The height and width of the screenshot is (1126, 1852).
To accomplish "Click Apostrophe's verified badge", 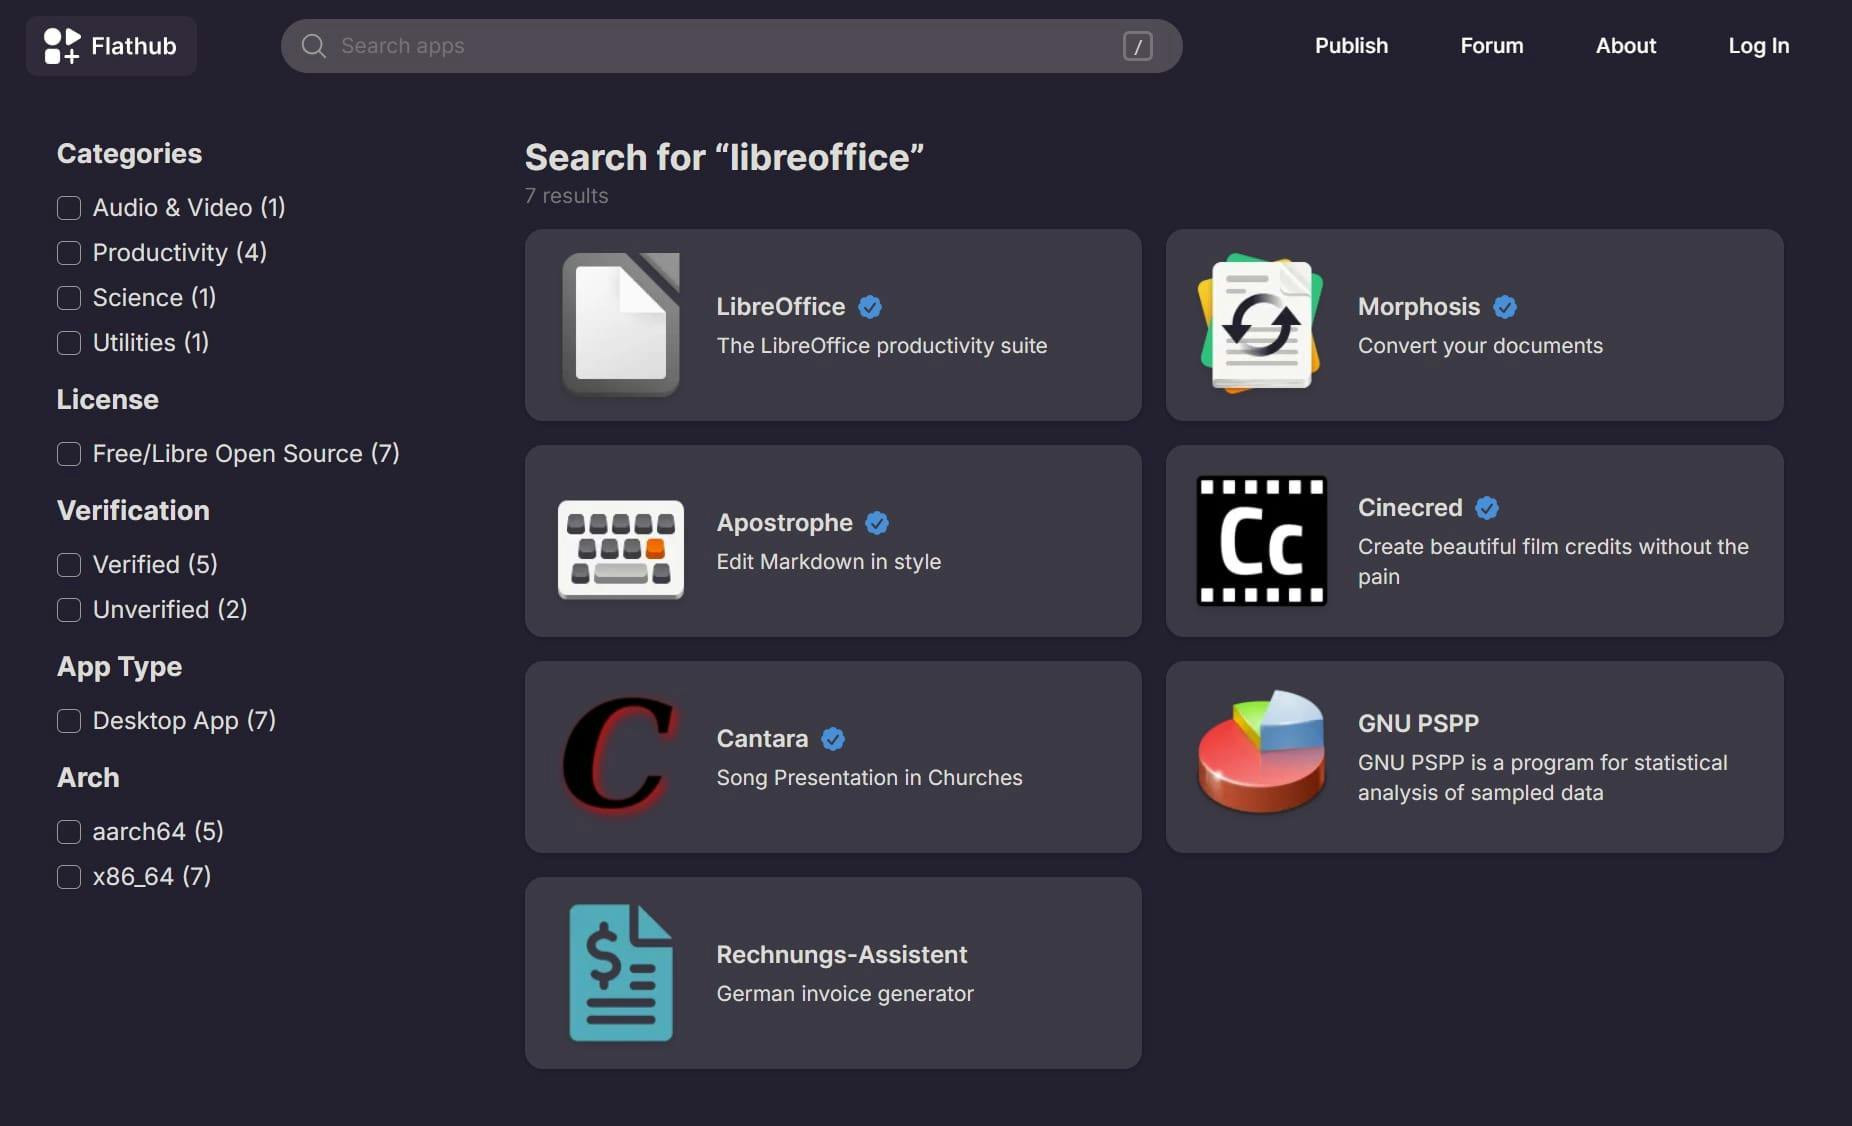I will click(877, 523).
